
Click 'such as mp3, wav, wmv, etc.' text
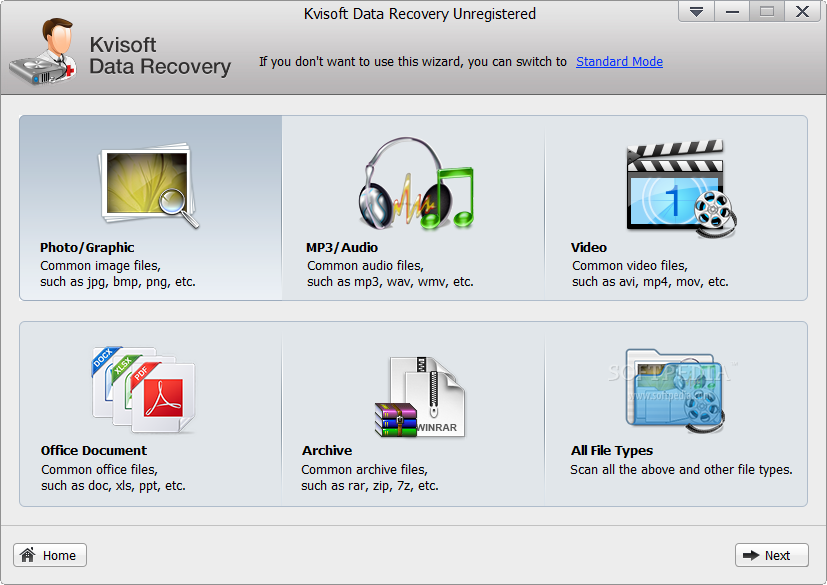pyautogui.click(x=390, y=282)
